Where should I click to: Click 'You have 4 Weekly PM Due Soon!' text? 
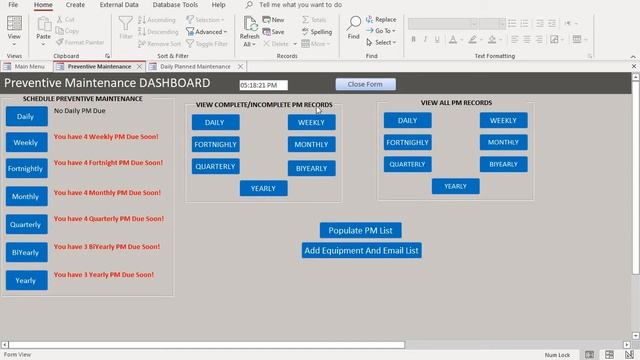point(106,137)
